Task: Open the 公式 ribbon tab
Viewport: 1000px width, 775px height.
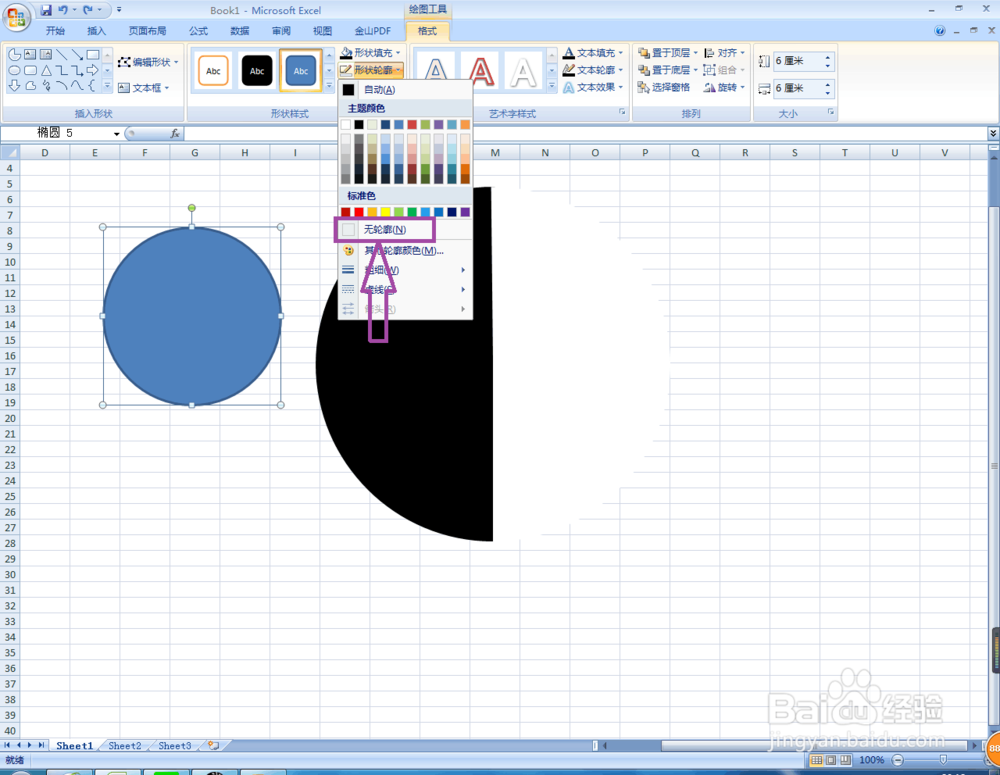Action: coord(198,31)
